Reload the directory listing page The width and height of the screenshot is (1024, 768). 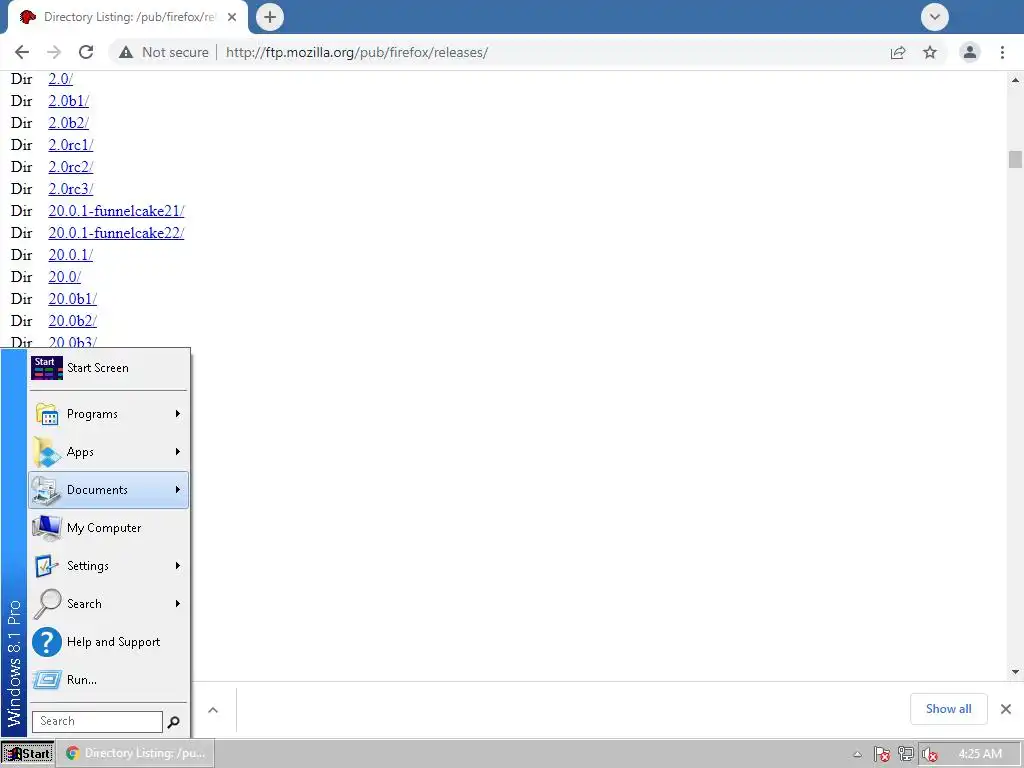click(x=86, y=52)
